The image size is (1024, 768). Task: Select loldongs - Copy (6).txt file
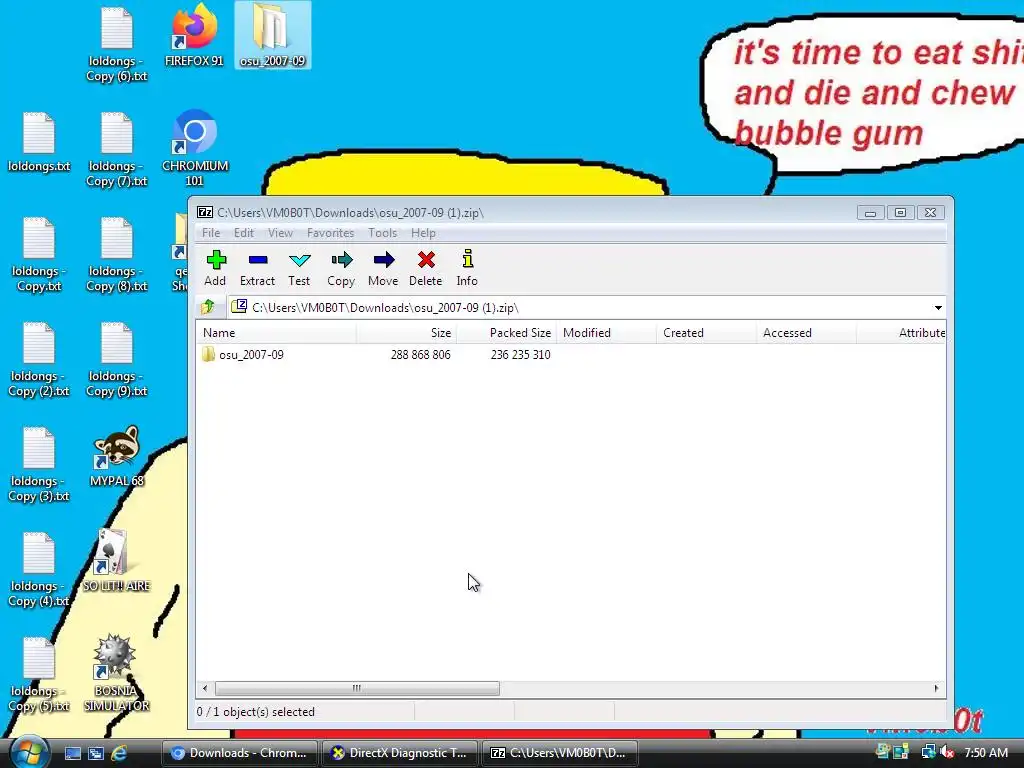point(117,45)
